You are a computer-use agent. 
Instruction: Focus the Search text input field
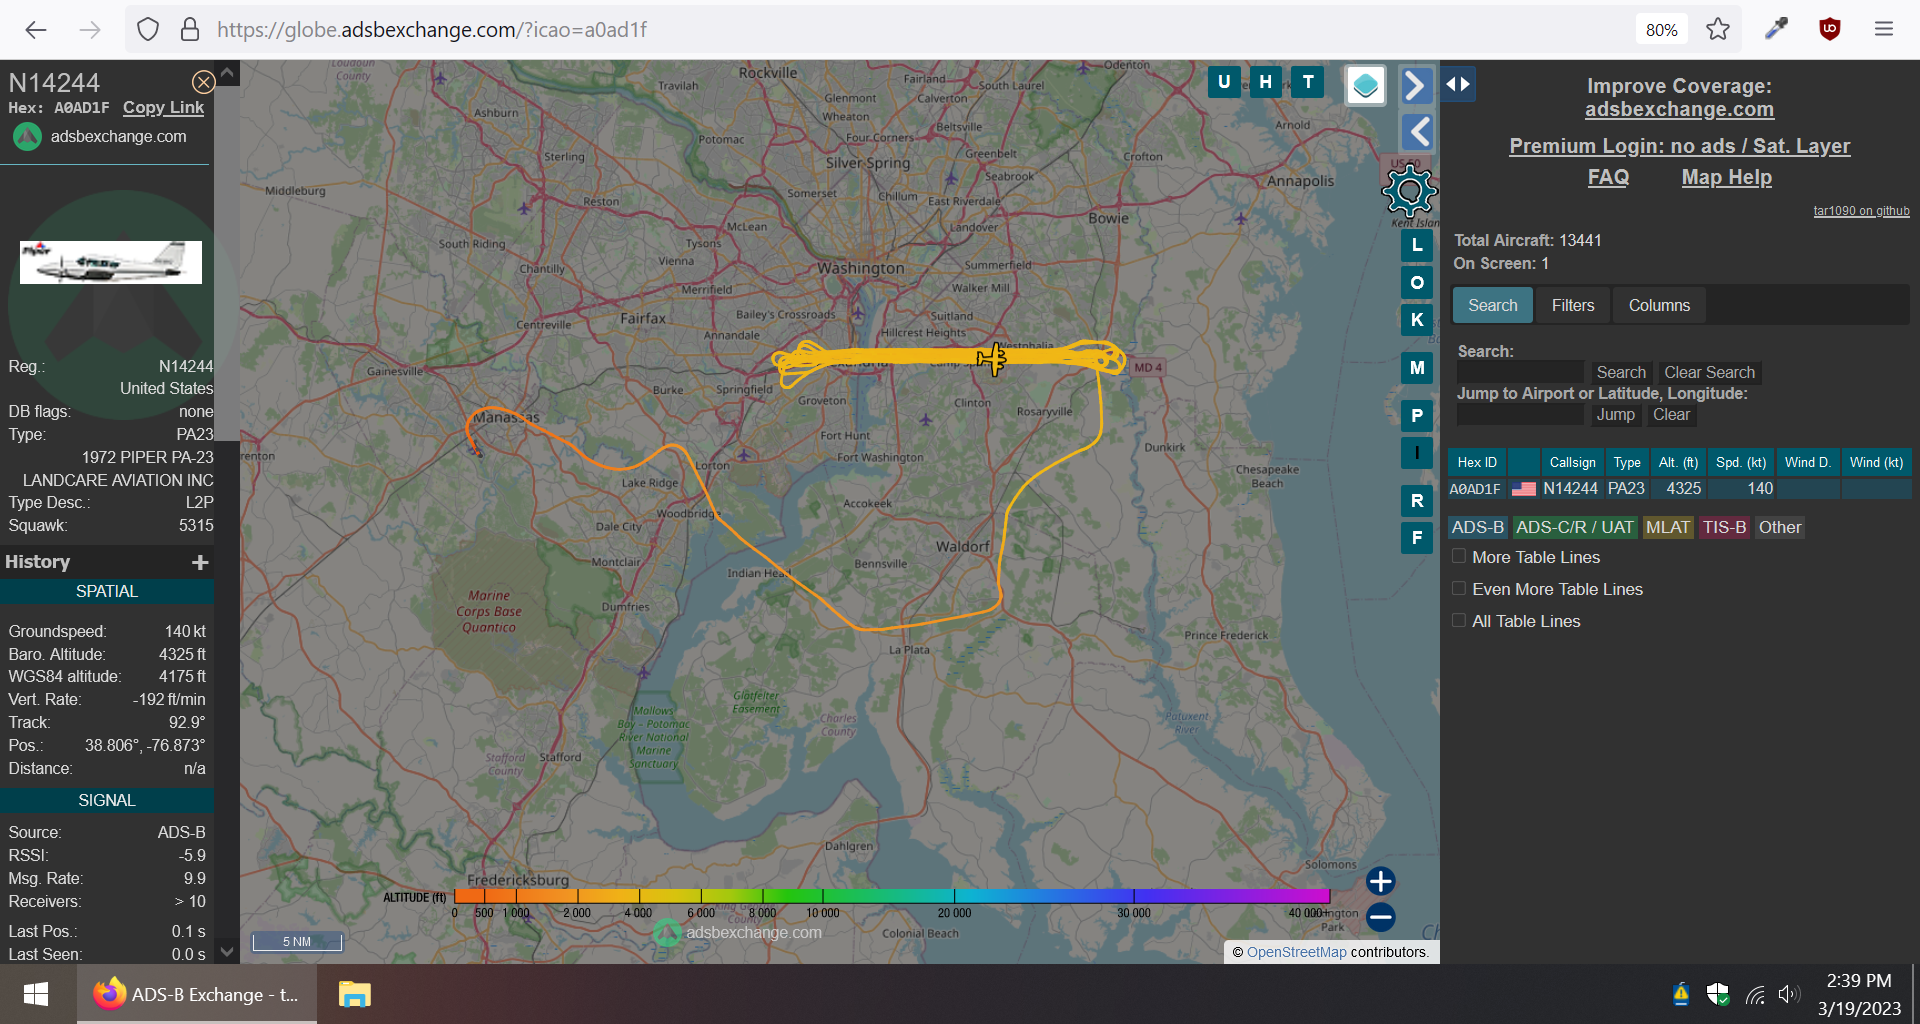click(x=1520, y=372)
